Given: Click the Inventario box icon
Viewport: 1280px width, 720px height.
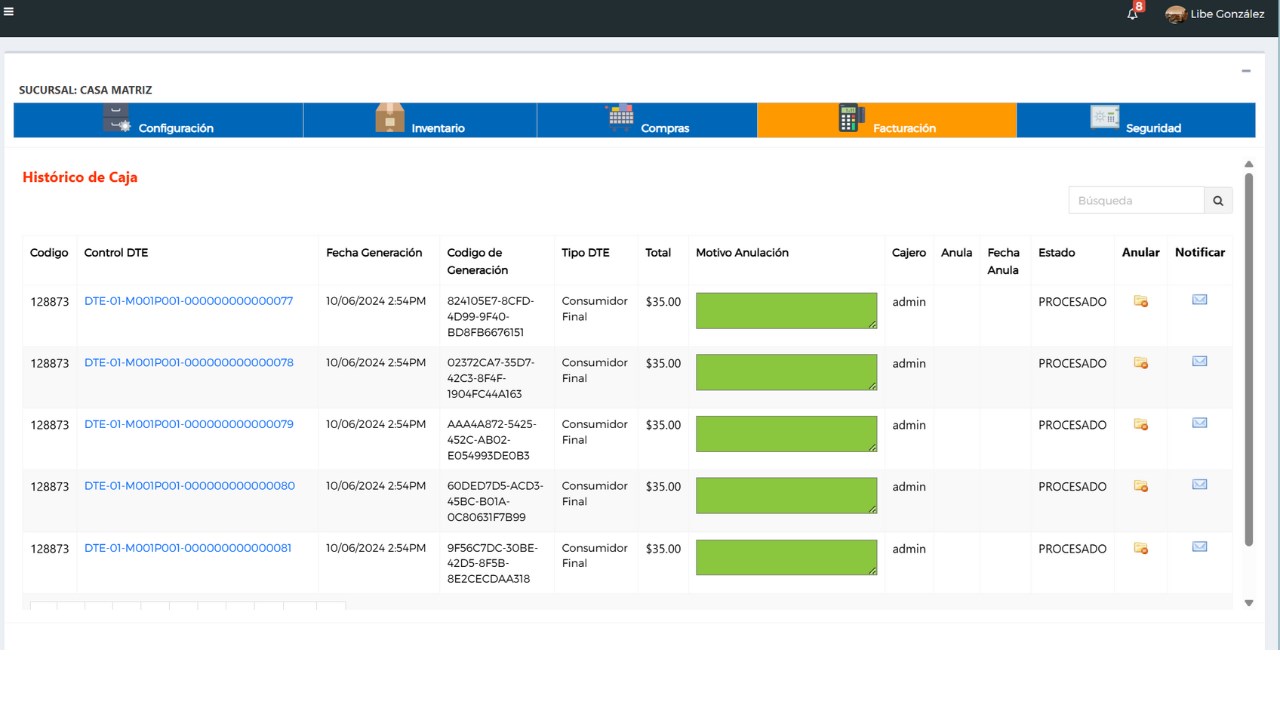Looking at the screenshot, I should pyautogui.click(x=390, y=118).
